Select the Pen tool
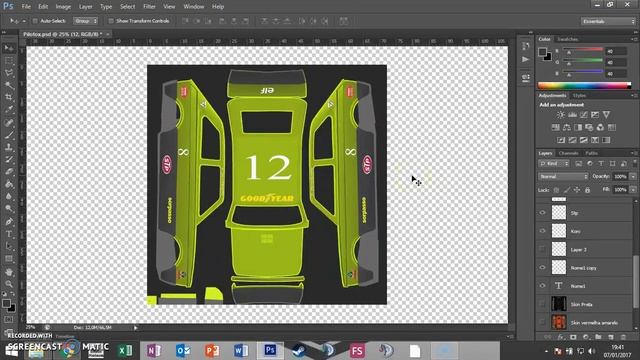The width and height of the screenshot is (640, 360). coord(9,222)
